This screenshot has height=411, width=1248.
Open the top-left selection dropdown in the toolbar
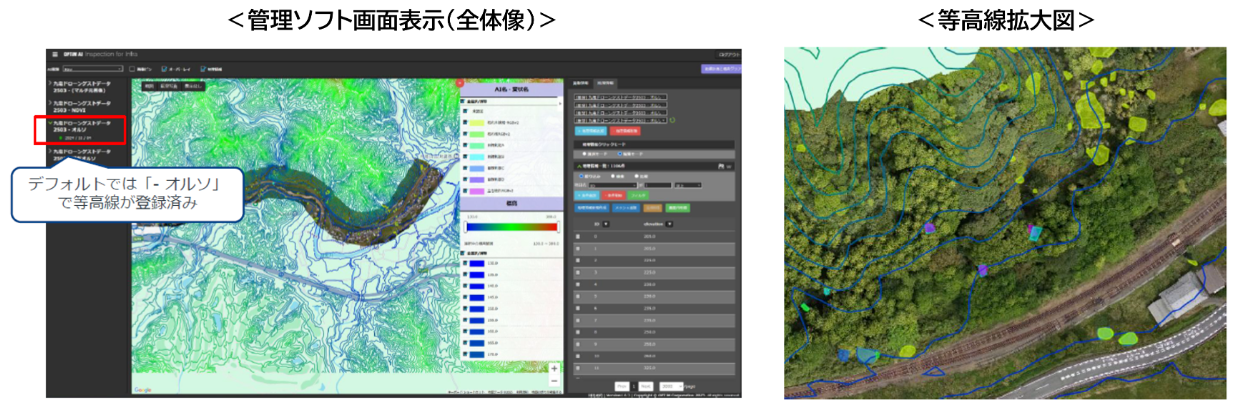click(x=93, y=69)
